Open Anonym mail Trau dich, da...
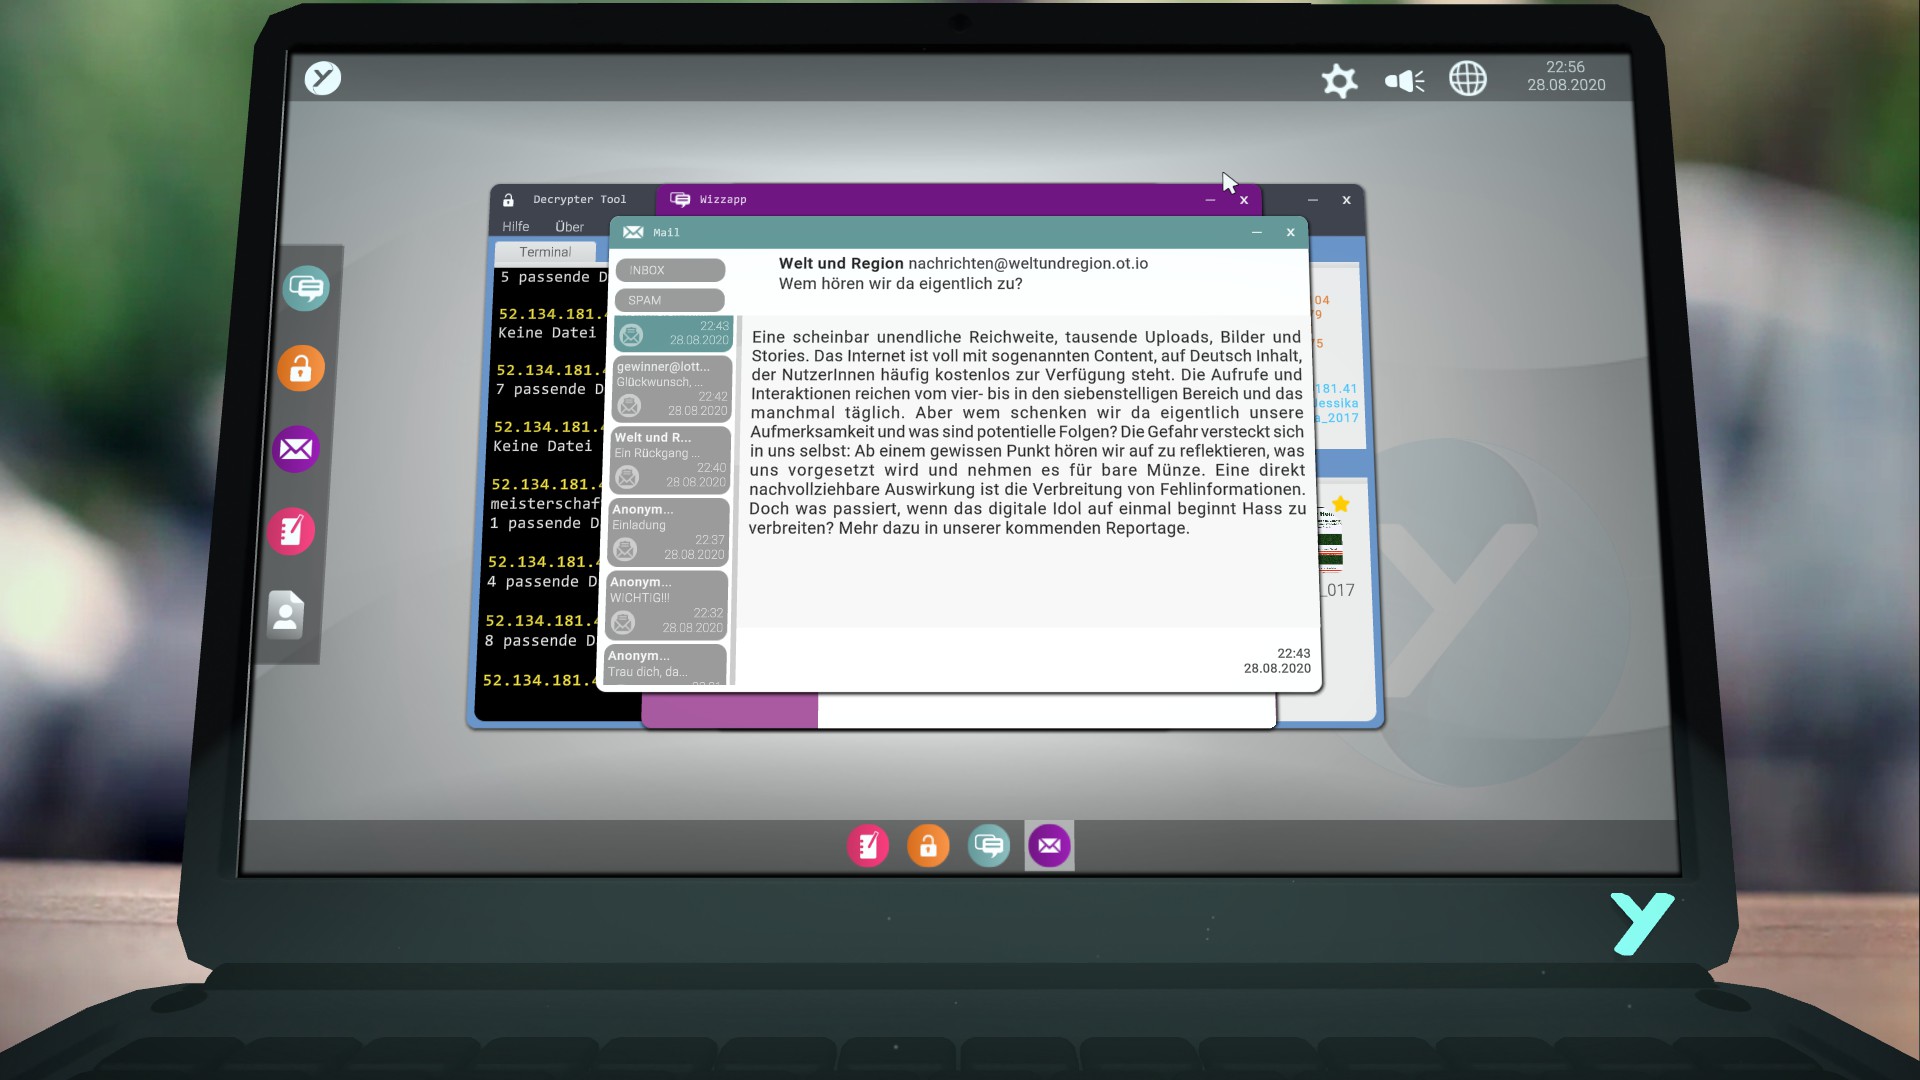The height and width of the screenshot is (1080, 1920). [664, 664]
